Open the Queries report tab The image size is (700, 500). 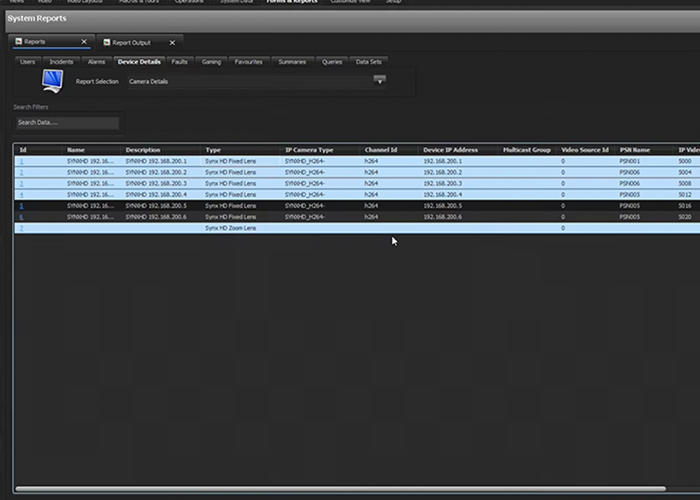point(332,62)
